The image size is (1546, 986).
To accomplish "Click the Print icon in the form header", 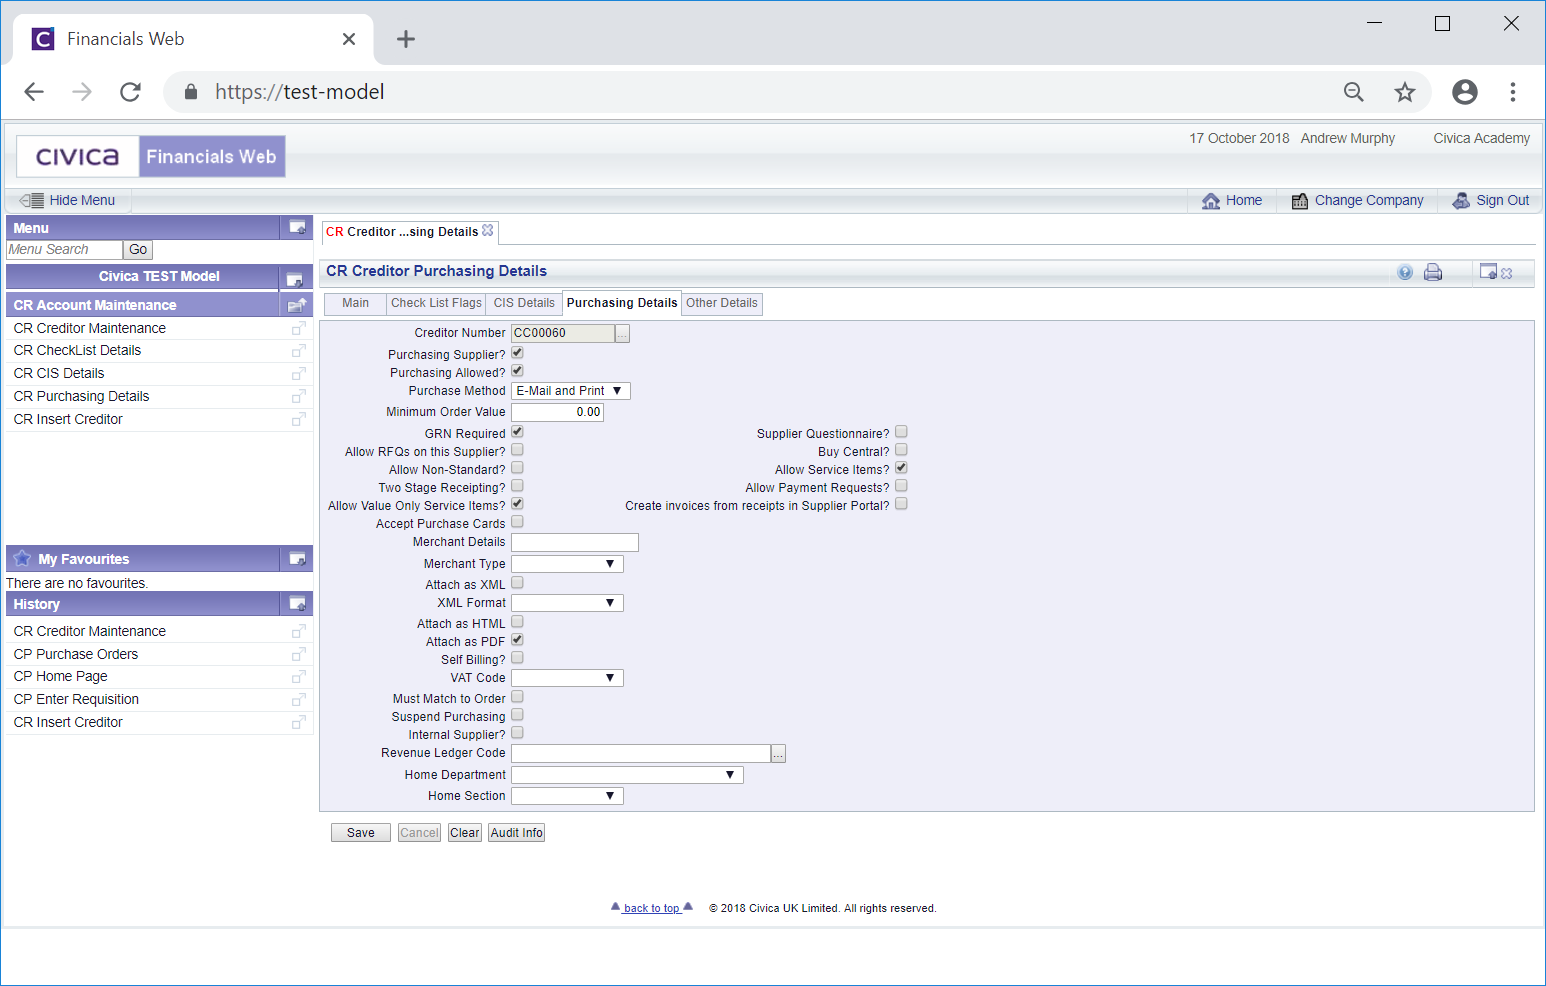I will pos(1433,272).
